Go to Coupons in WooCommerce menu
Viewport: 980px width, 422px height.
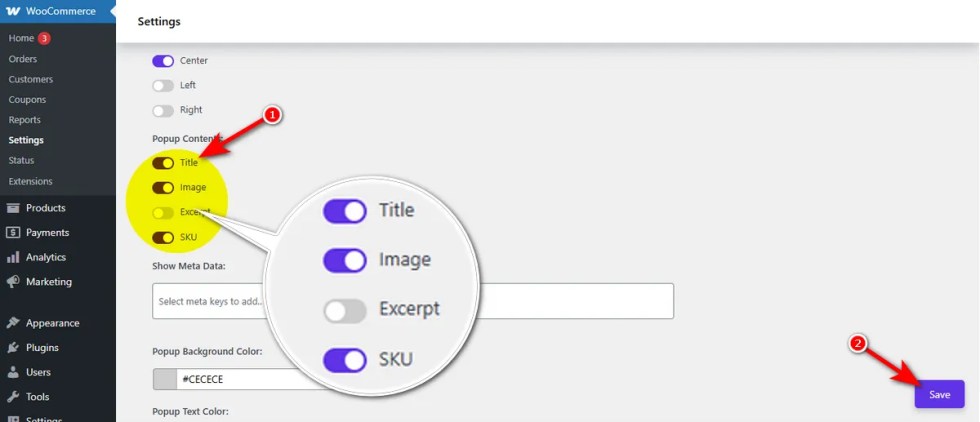[27, 100]
